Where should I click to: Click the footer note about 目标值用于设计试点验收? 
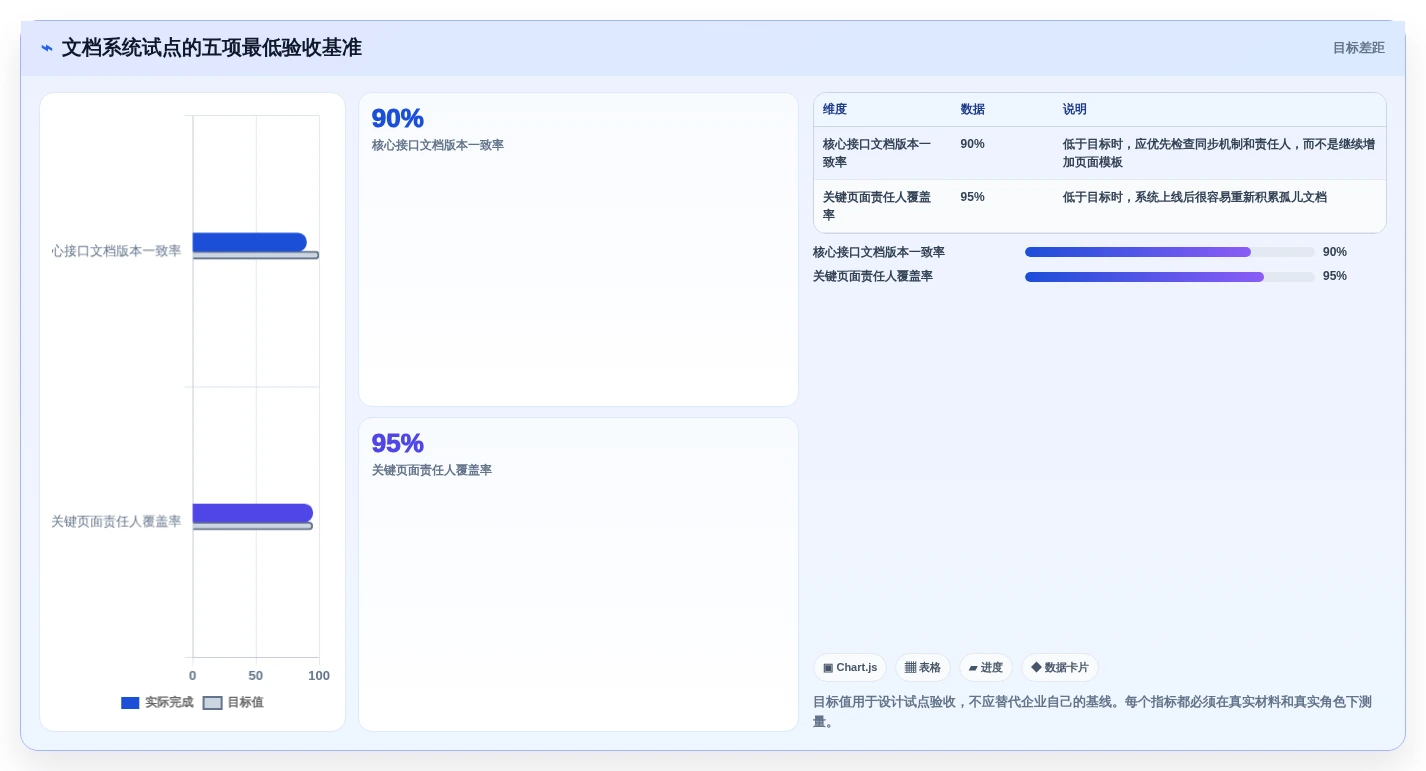click(x=1092, y=712)
